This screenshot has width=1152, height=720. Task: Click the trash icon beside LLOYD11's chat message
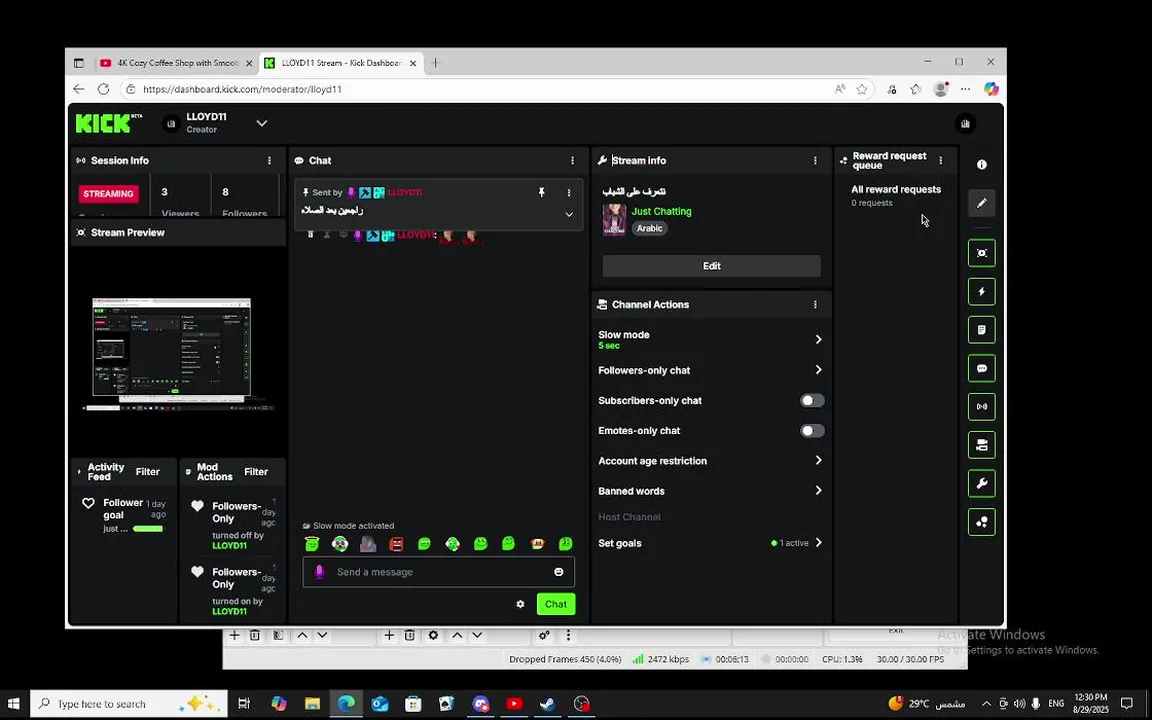click(310, 234)
